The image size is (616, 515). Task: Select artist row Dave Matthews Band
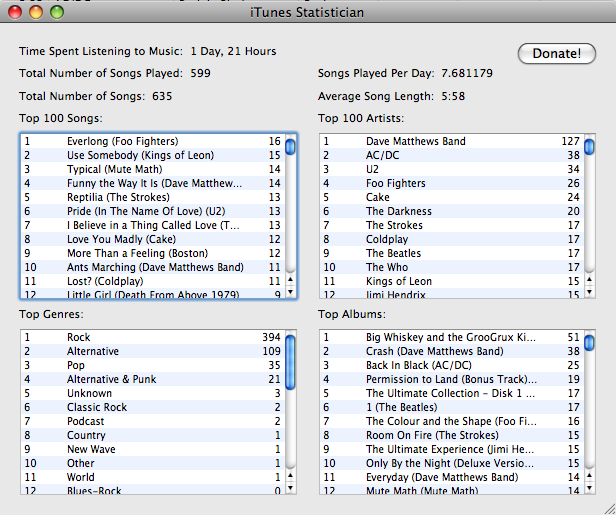452,141
